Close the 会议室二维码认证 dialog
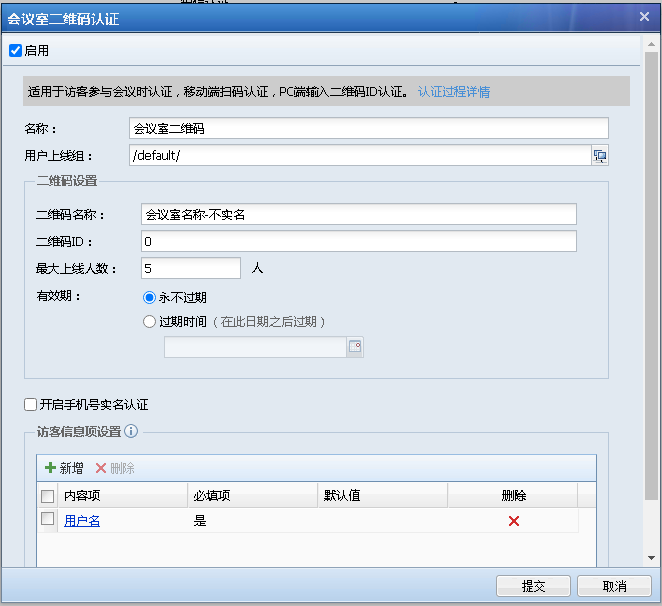Screen dimensions: 662x606 pos(645,17)
